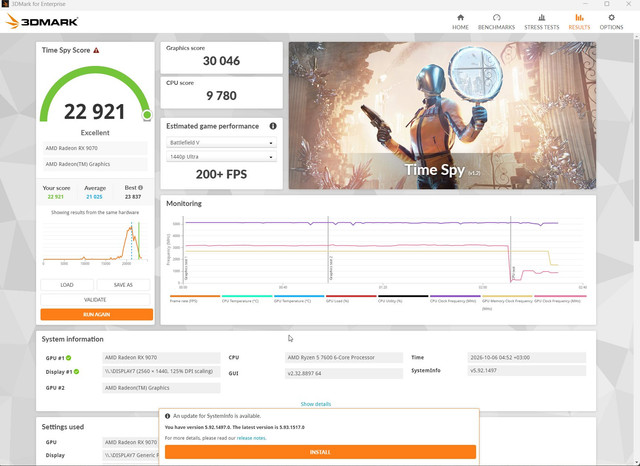
Task: Switch to the HOME tab label
Action: [460, 27]
